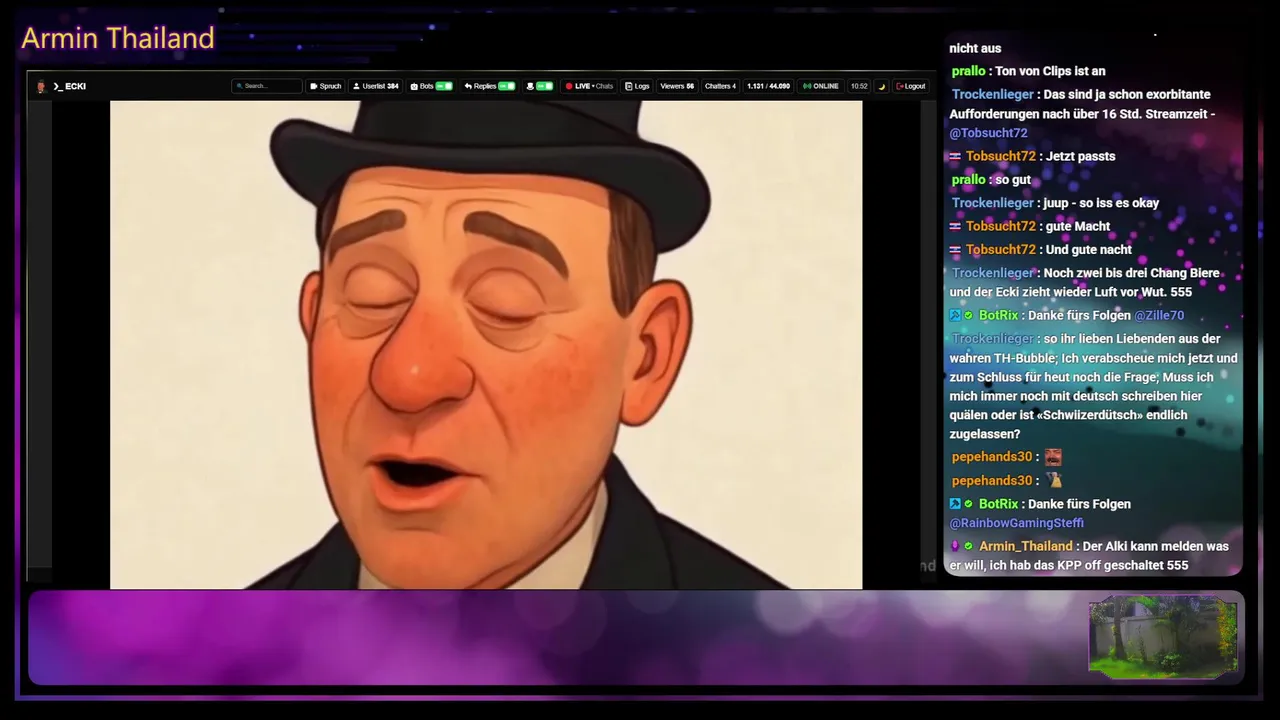Click the Replies arrow icon

click(x=468, y=86)
